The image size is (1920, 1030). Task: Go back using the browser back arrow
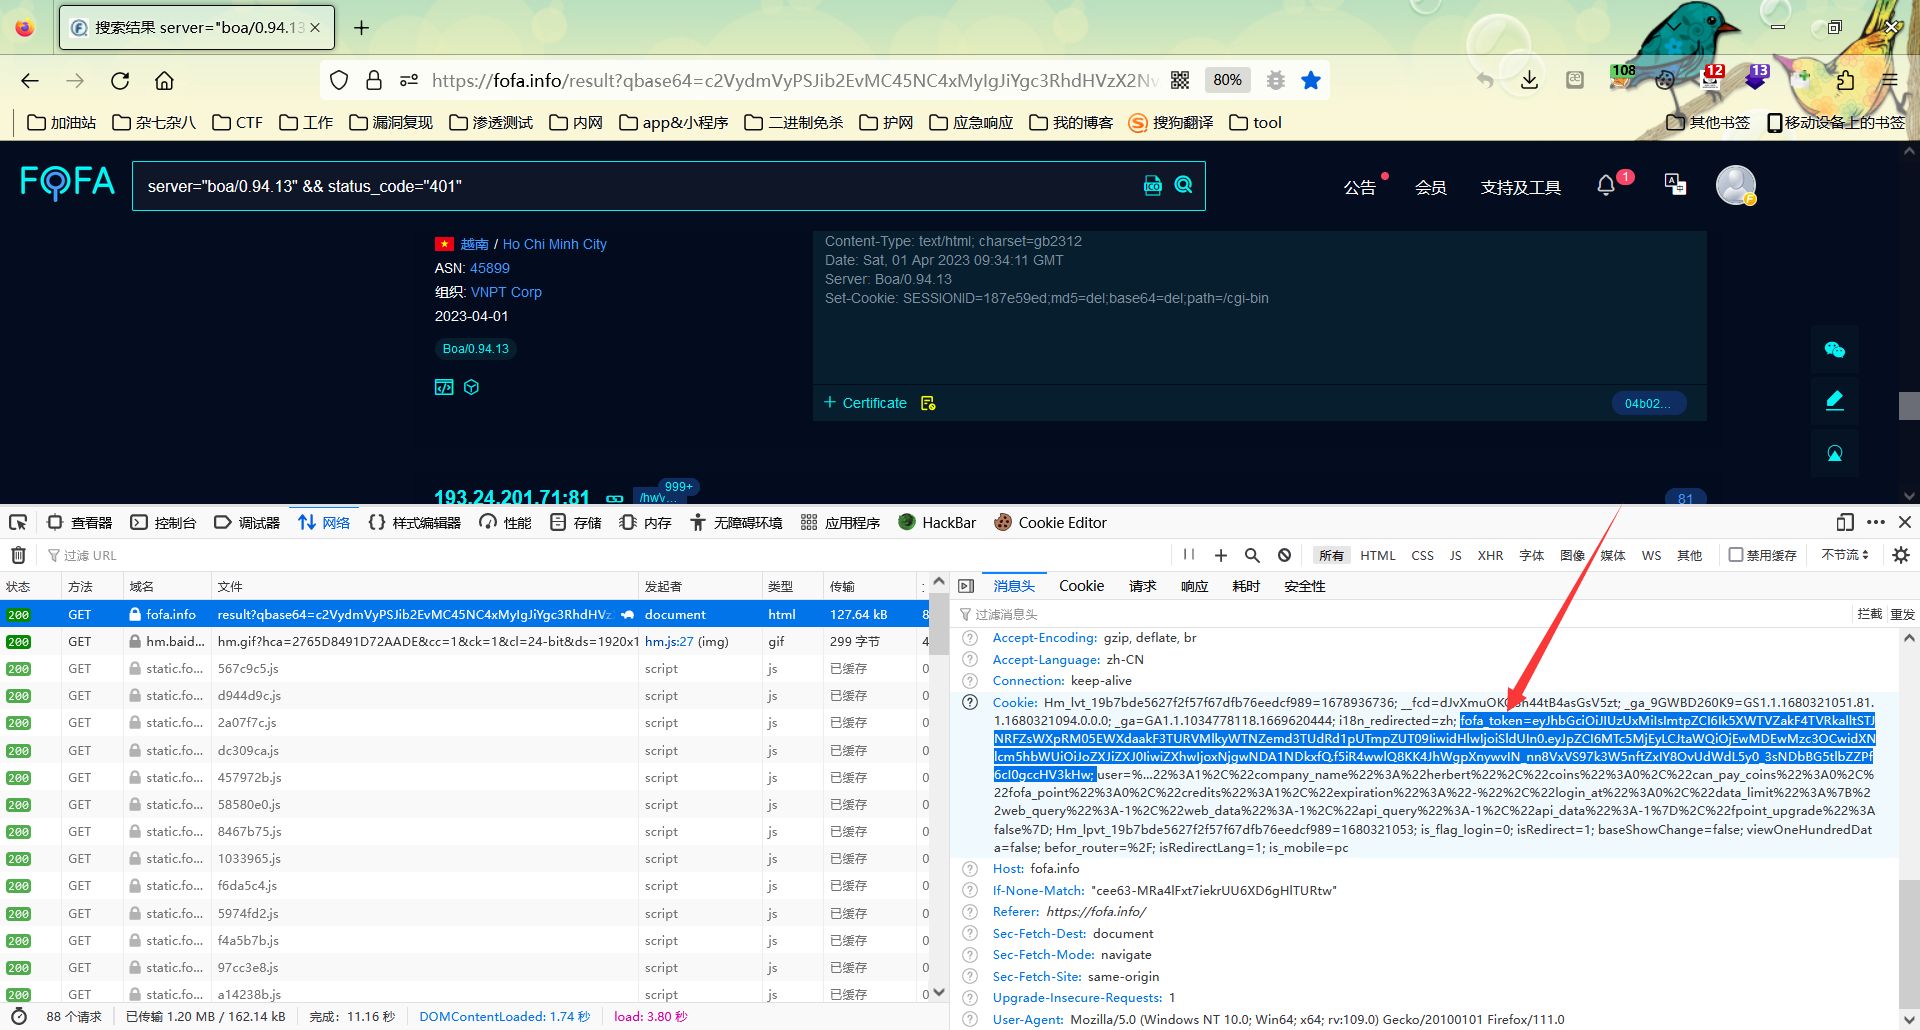coord(30,81)
